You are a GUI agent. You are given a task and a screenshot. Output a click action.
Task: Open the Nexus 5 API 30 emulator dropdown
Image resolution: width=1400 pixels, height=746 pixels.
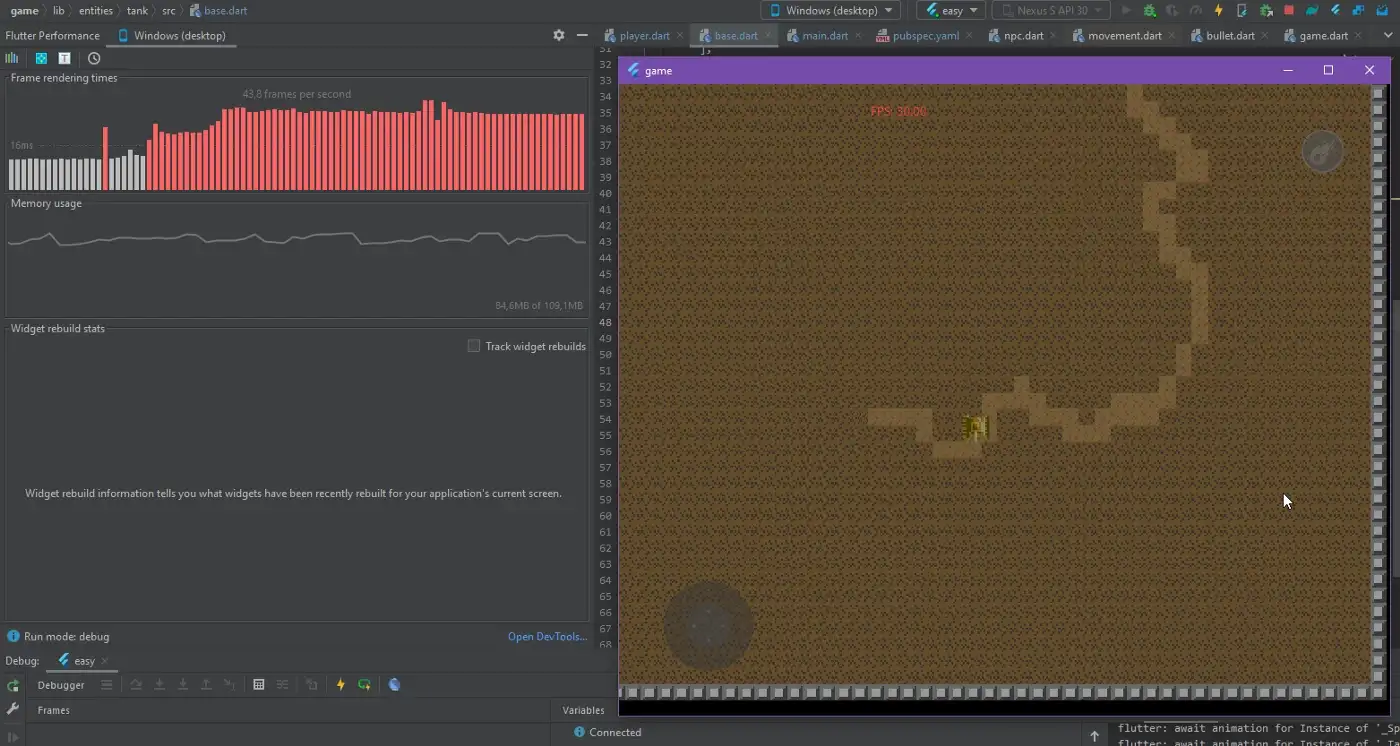click(x=1051, y=10)
